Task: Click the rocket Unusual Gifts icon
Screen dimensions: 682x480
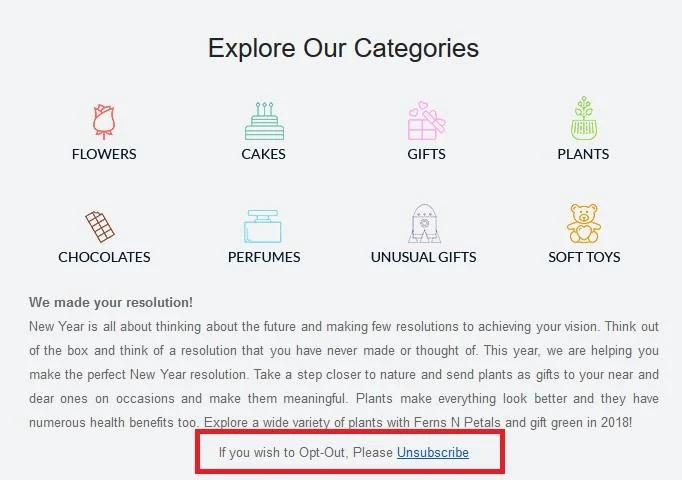Action: point(424,224)
